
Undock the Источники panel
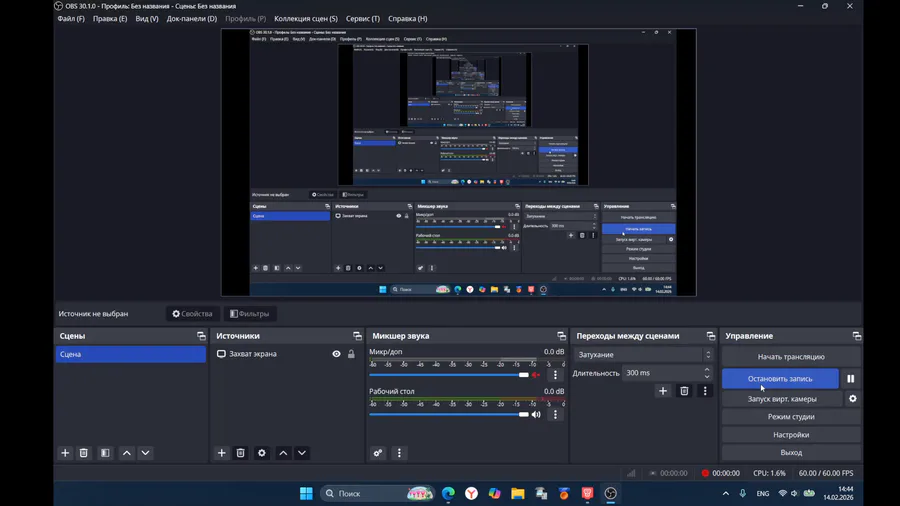coord(357,336)
